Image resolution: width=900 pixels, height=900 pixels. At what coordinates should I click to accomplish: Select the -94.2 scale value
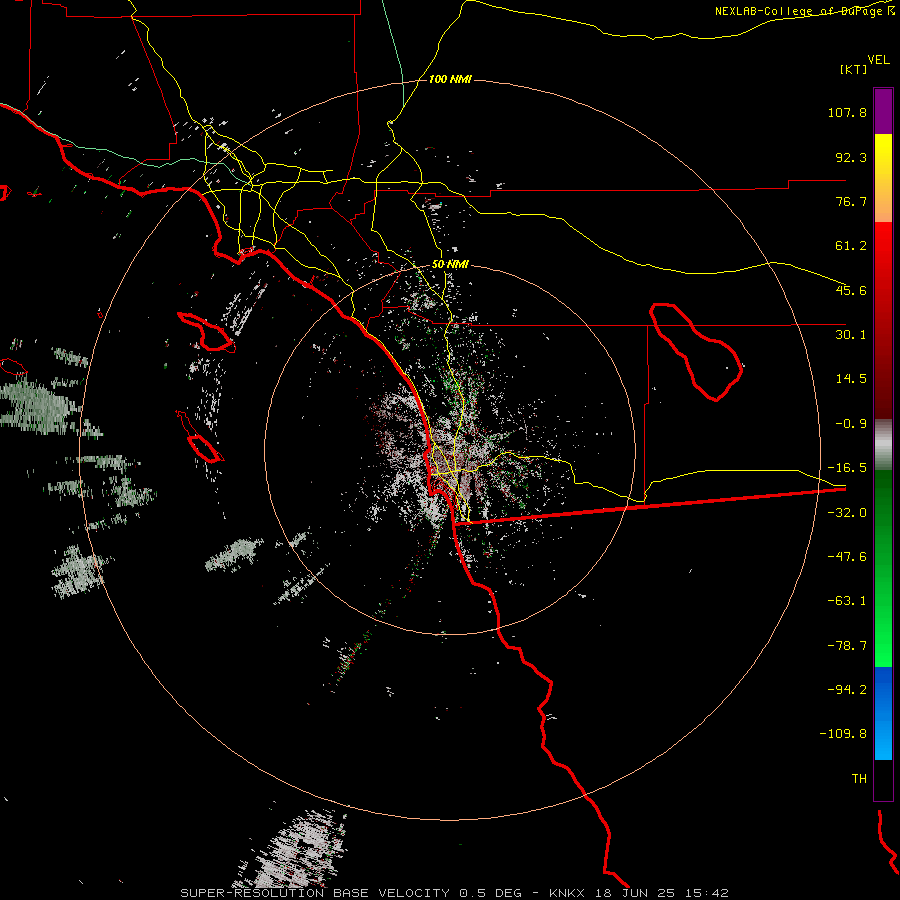point(847,690)
